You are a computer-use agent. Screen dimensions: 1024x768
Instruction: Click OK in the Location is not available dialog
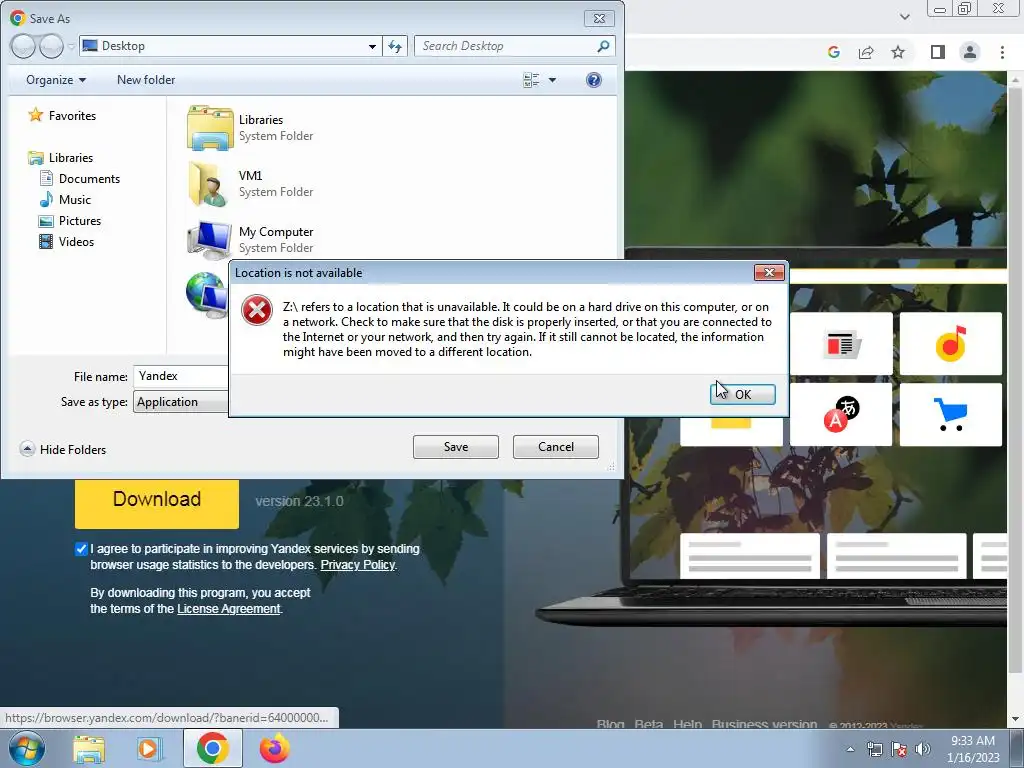point(743,394)
